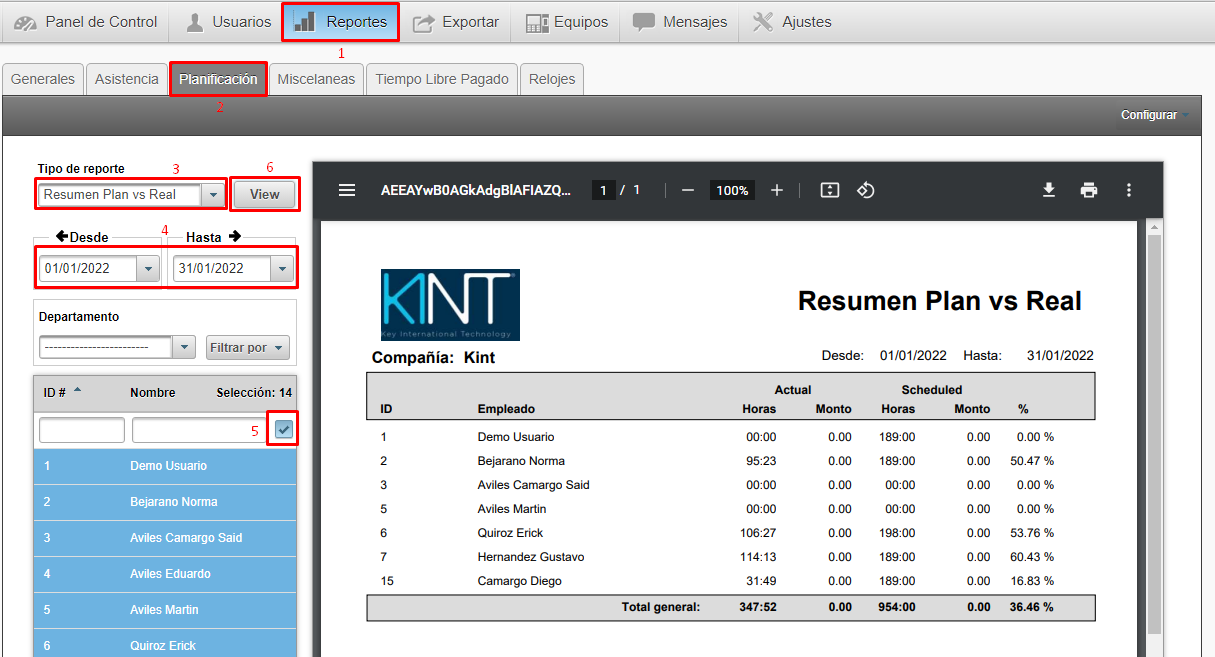This screenshot has width=1215, height=657.
Task: Click the Configurar button
Action: click(1154, 115)
